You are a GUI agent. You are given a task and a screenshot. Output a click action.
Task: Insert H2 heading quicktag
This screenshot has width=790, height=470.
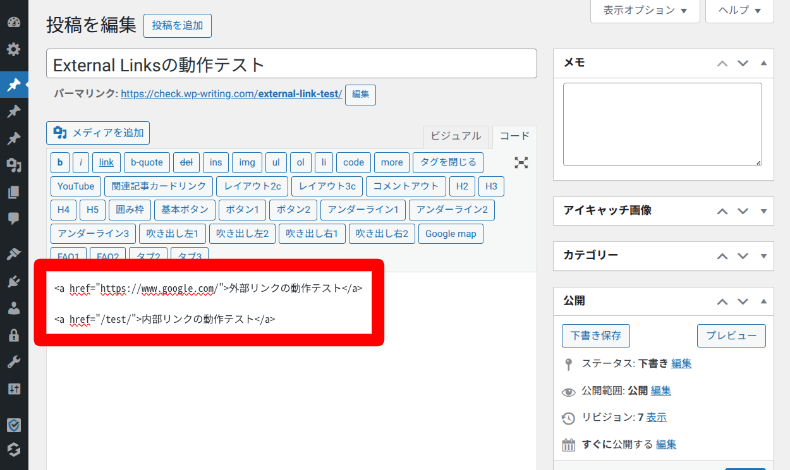tap(462, 186)
